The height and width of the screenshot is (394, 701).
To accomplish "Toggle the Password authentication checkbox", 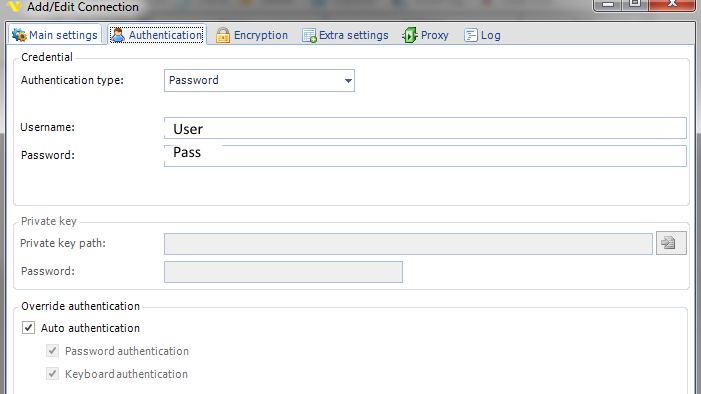I will tap(53, 351).
